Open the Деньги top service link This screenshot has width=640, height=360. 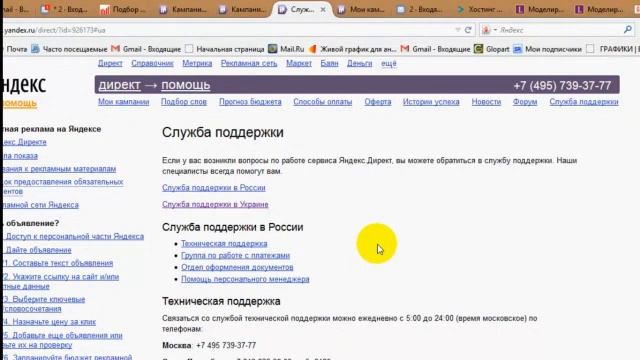(360, 63)
